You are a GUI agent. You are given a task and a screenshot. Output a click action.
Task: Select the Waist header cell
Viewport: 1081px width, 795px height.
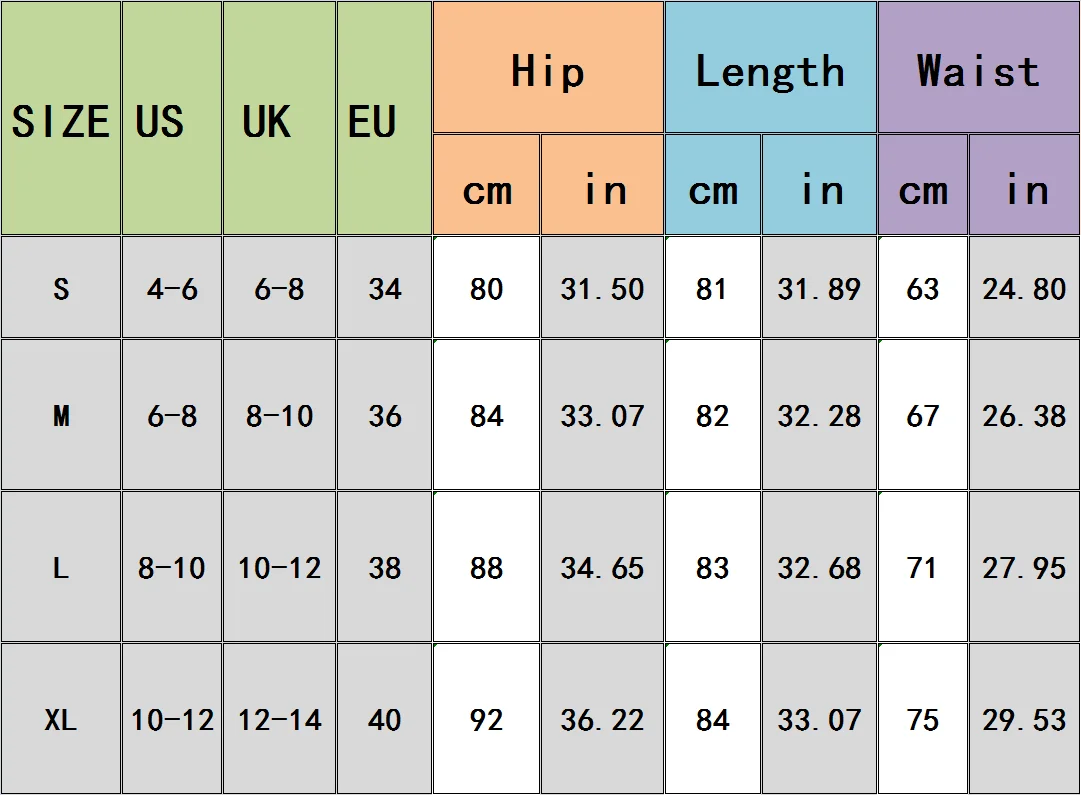pos(979,67)
